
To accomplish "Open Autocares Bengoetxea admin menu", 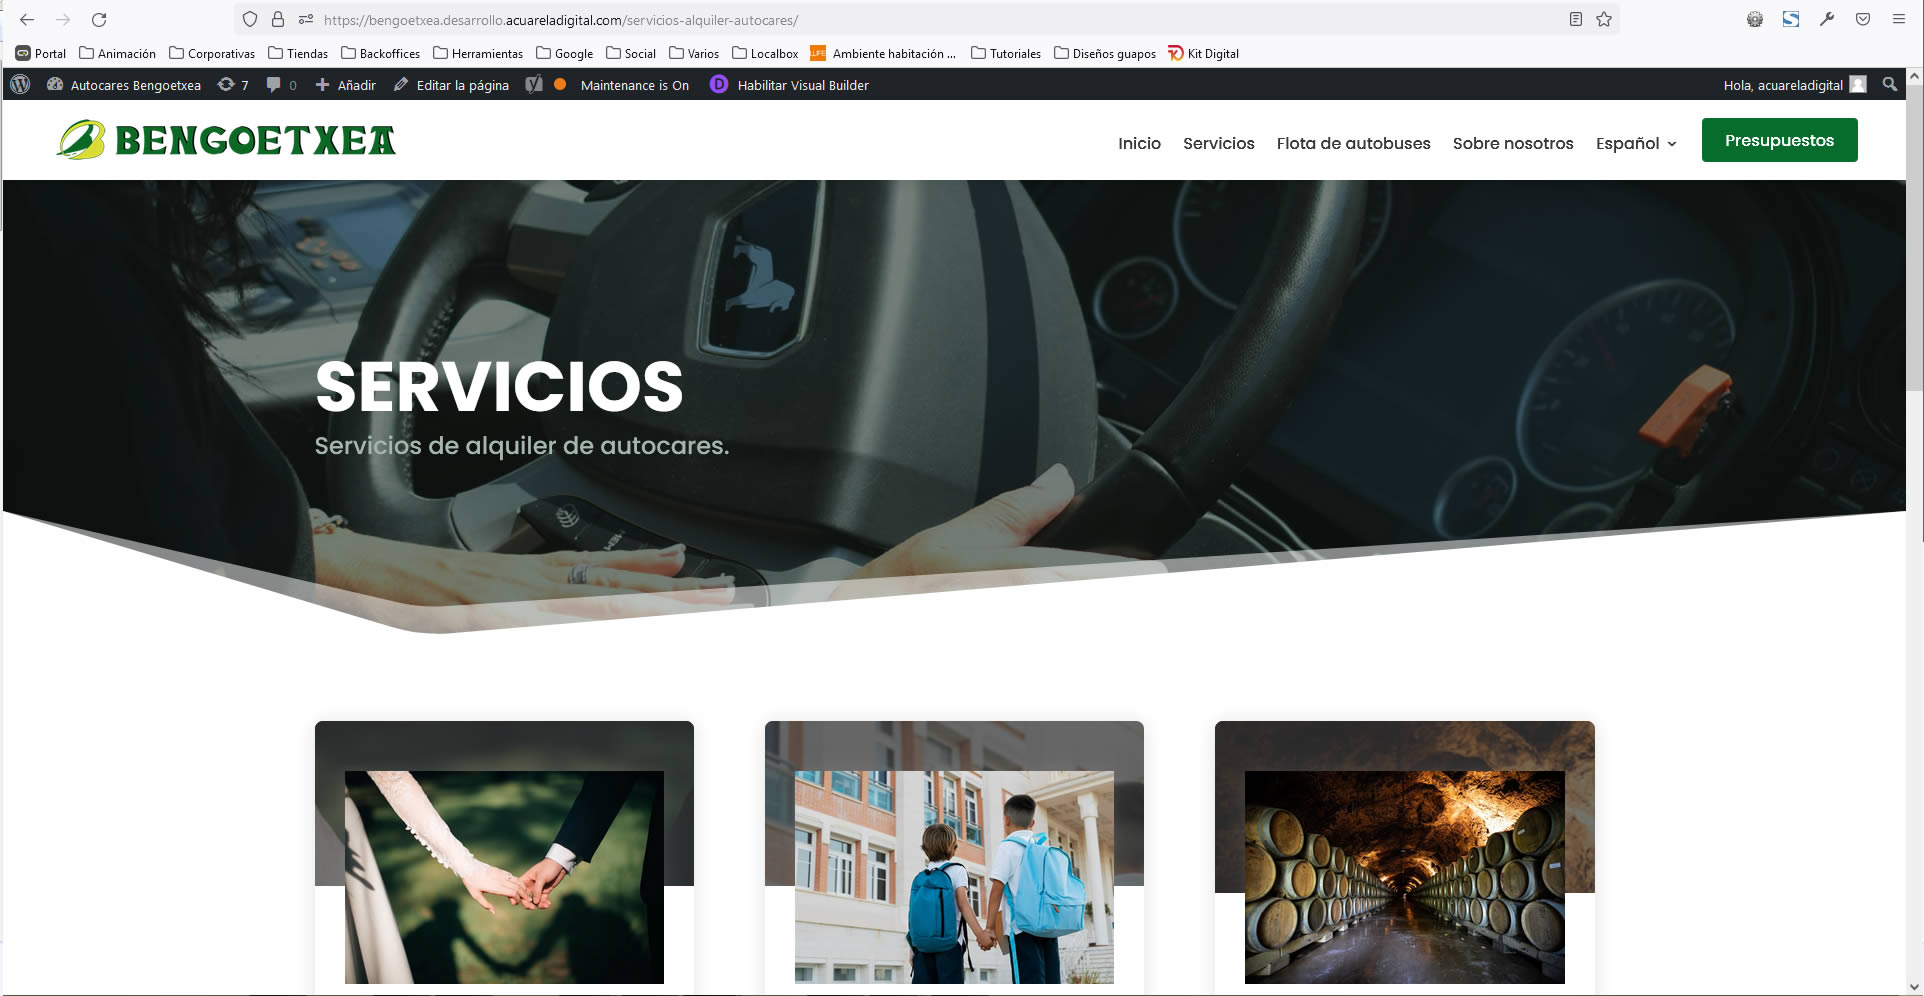I will [124, 85].
